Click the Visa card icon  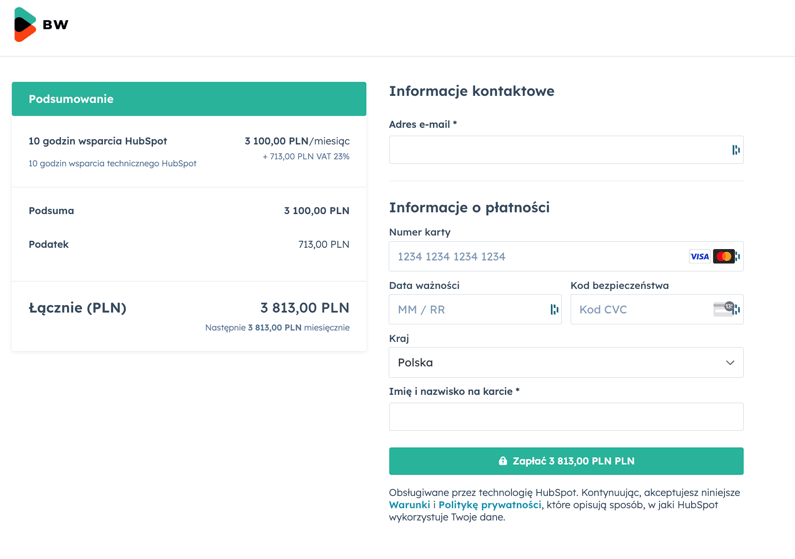click(x=699, y=256)
